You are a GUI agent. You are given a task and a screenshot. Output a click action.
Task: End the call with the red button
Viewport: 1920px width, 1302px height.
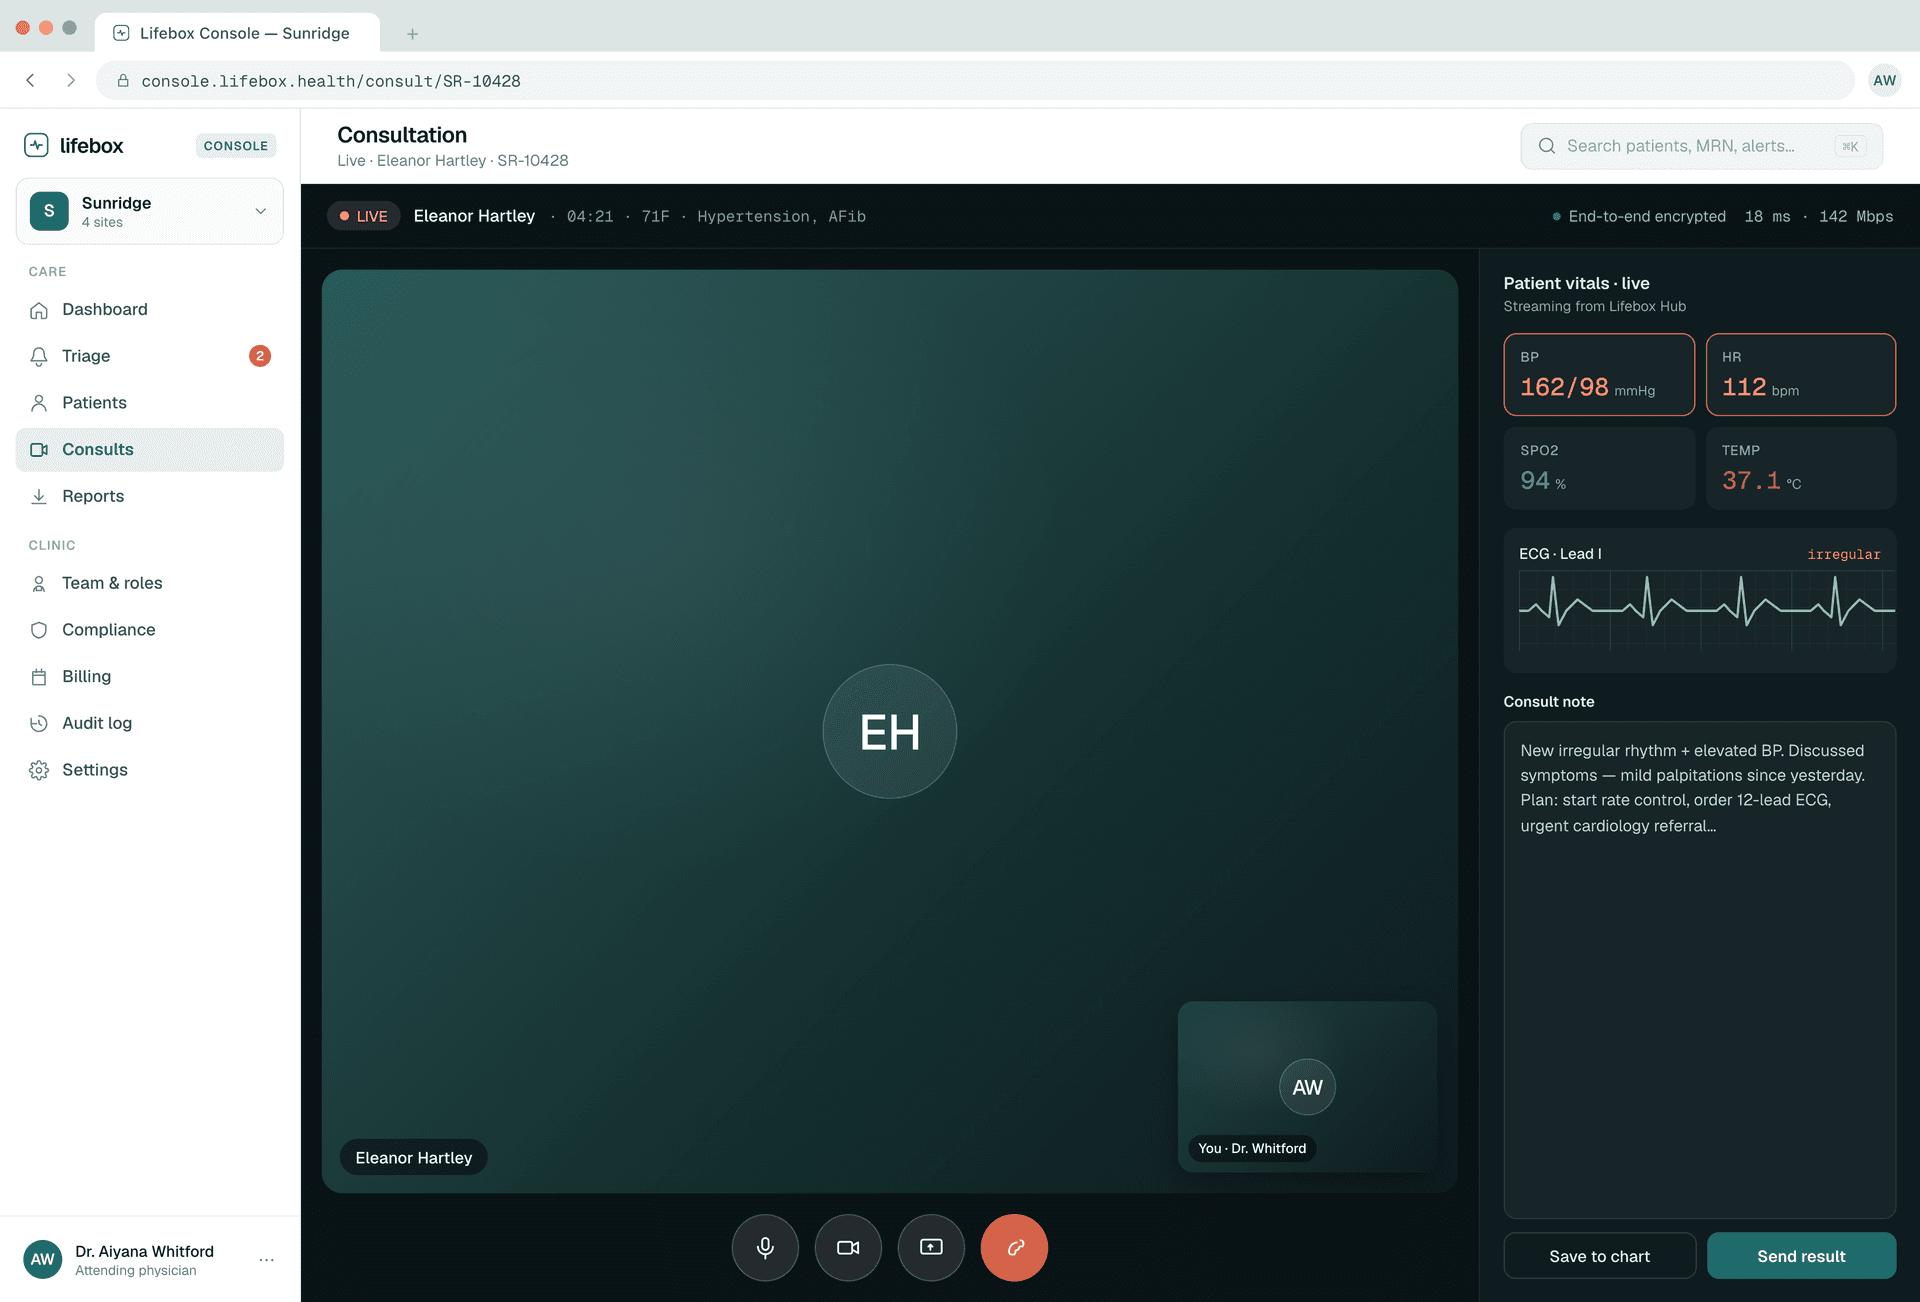[x=1014, y=1247]
